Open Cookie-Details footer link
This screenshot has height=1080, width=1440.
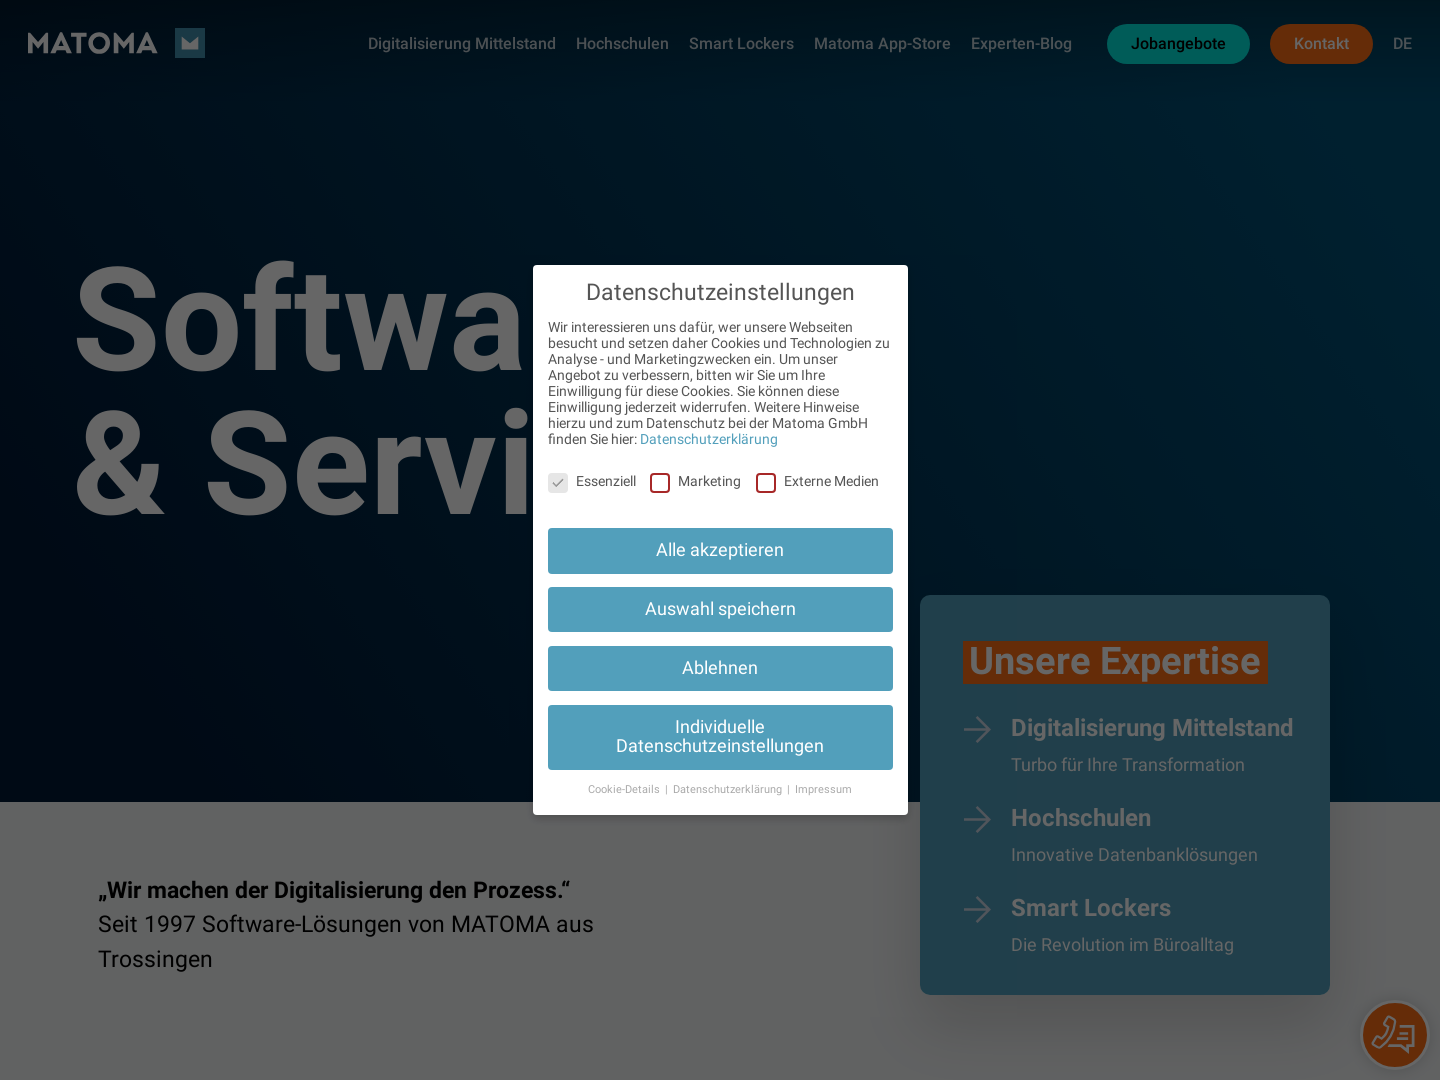tap(624, 790)
